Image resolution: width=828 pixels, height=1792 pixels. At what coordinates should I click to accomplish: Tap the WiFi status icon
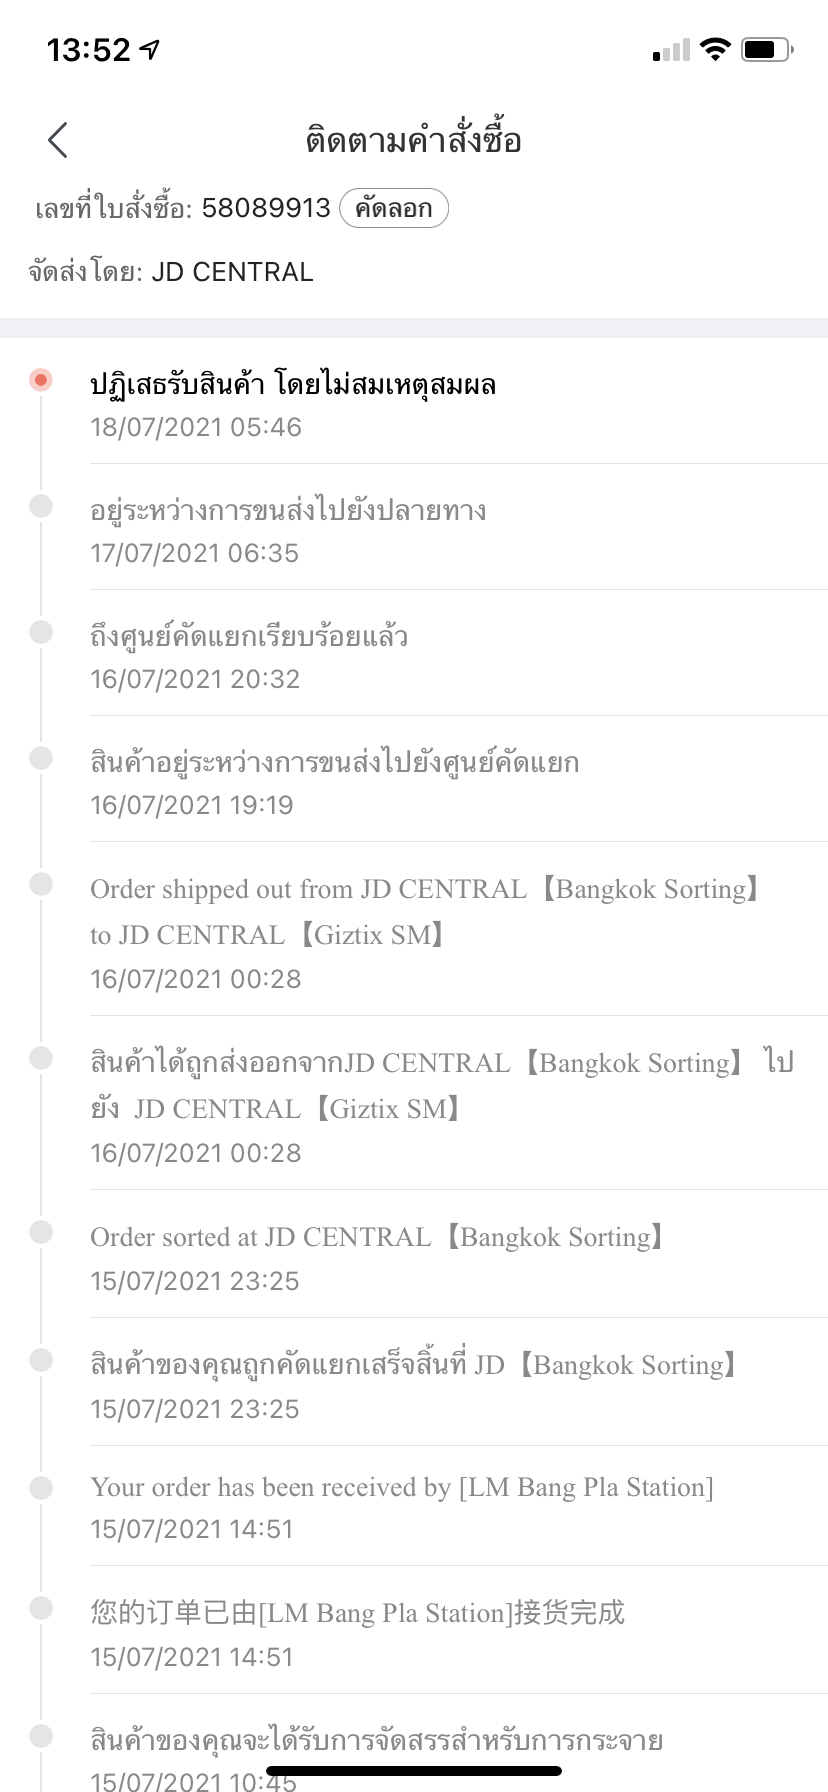pos(715,49)
